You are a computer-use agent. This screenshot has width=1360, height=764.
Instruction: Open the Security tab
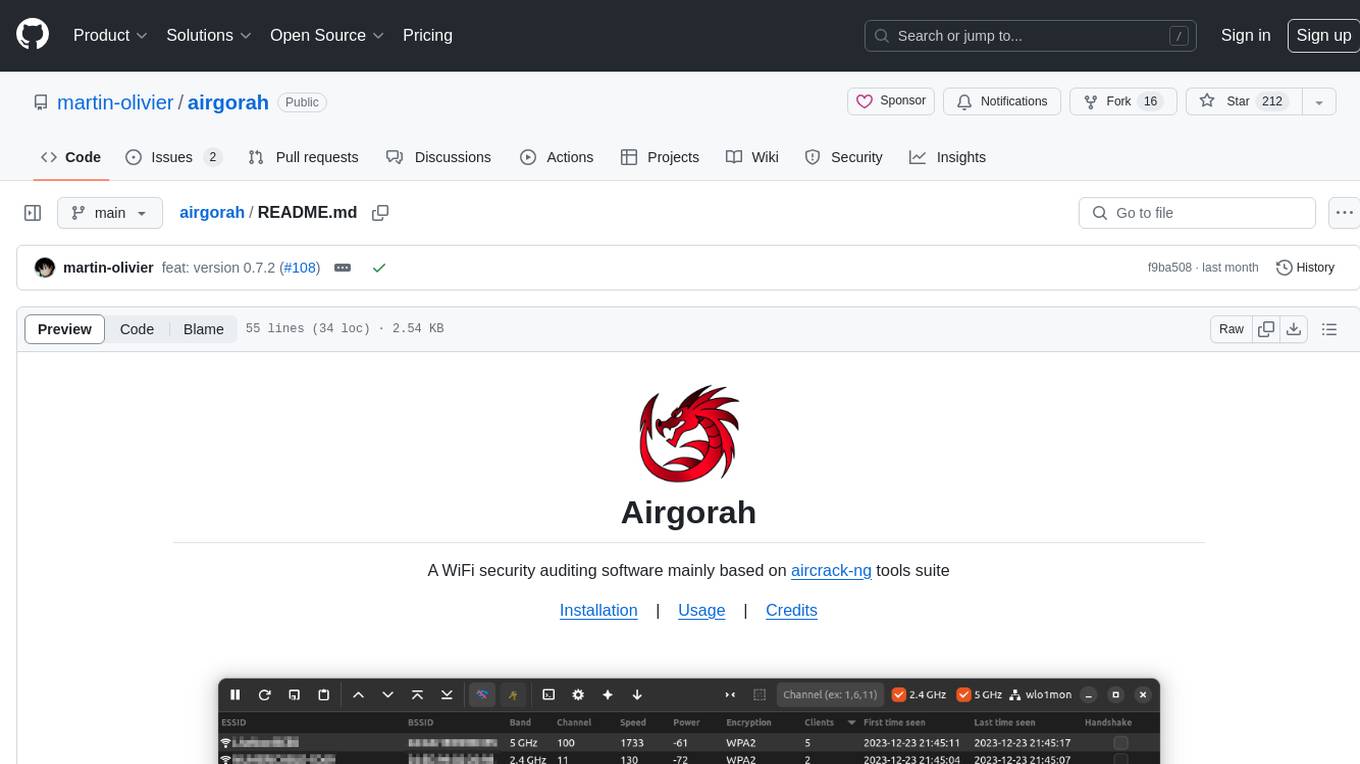pos(844,157)
